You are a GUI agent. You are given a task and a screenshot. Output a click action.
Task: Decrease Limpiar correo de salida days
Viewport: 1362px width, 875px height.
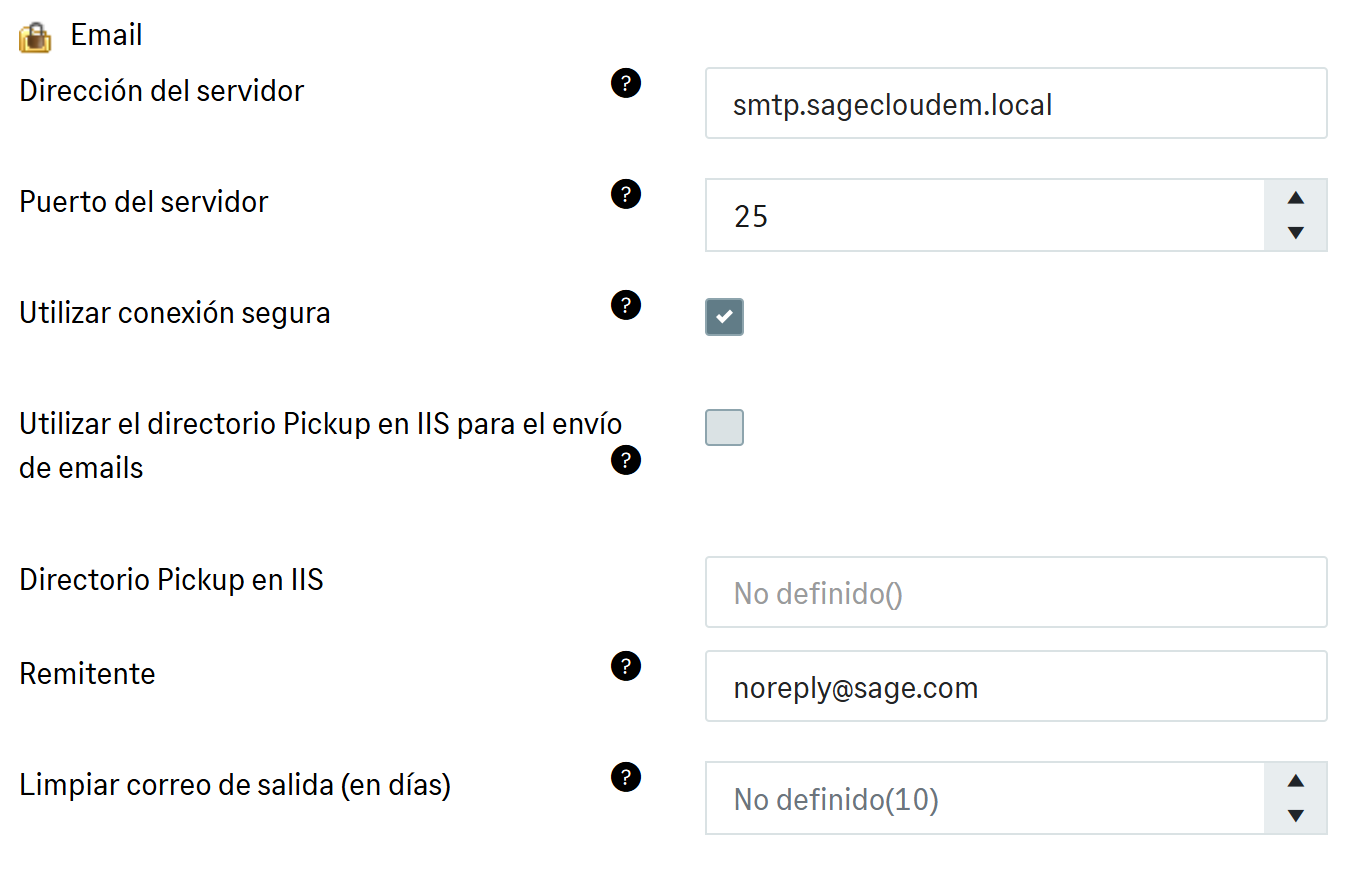[1296, 816]
